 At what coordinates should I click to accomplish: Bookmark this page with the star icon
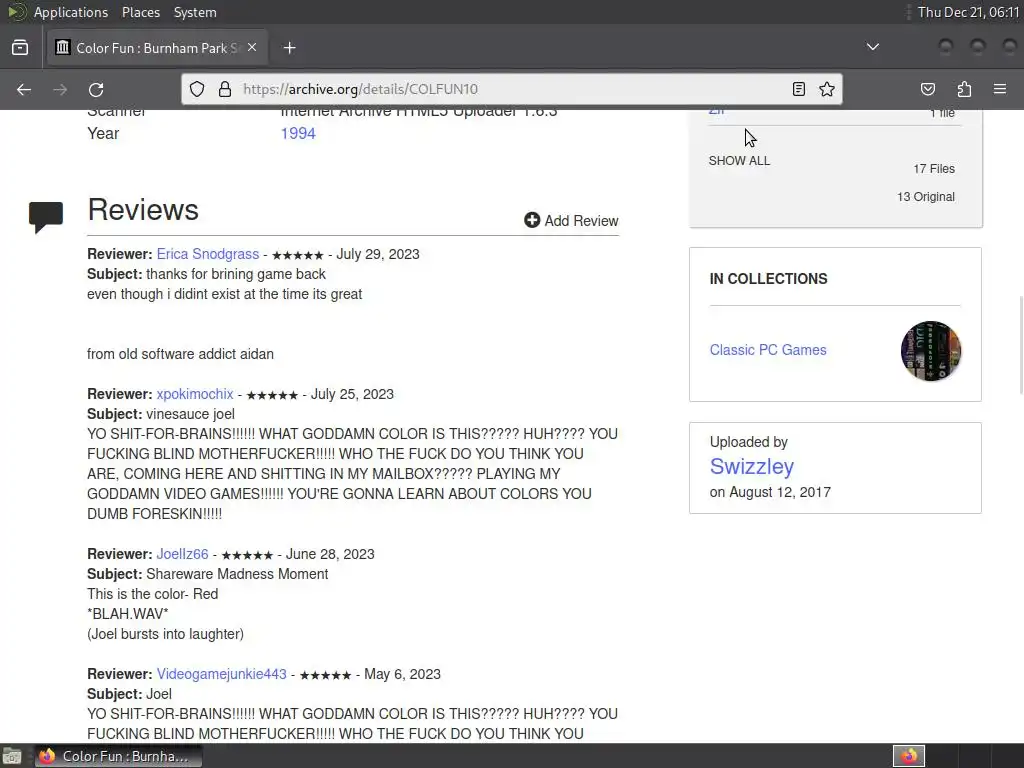pyautogui.click(x=827, y=89)
